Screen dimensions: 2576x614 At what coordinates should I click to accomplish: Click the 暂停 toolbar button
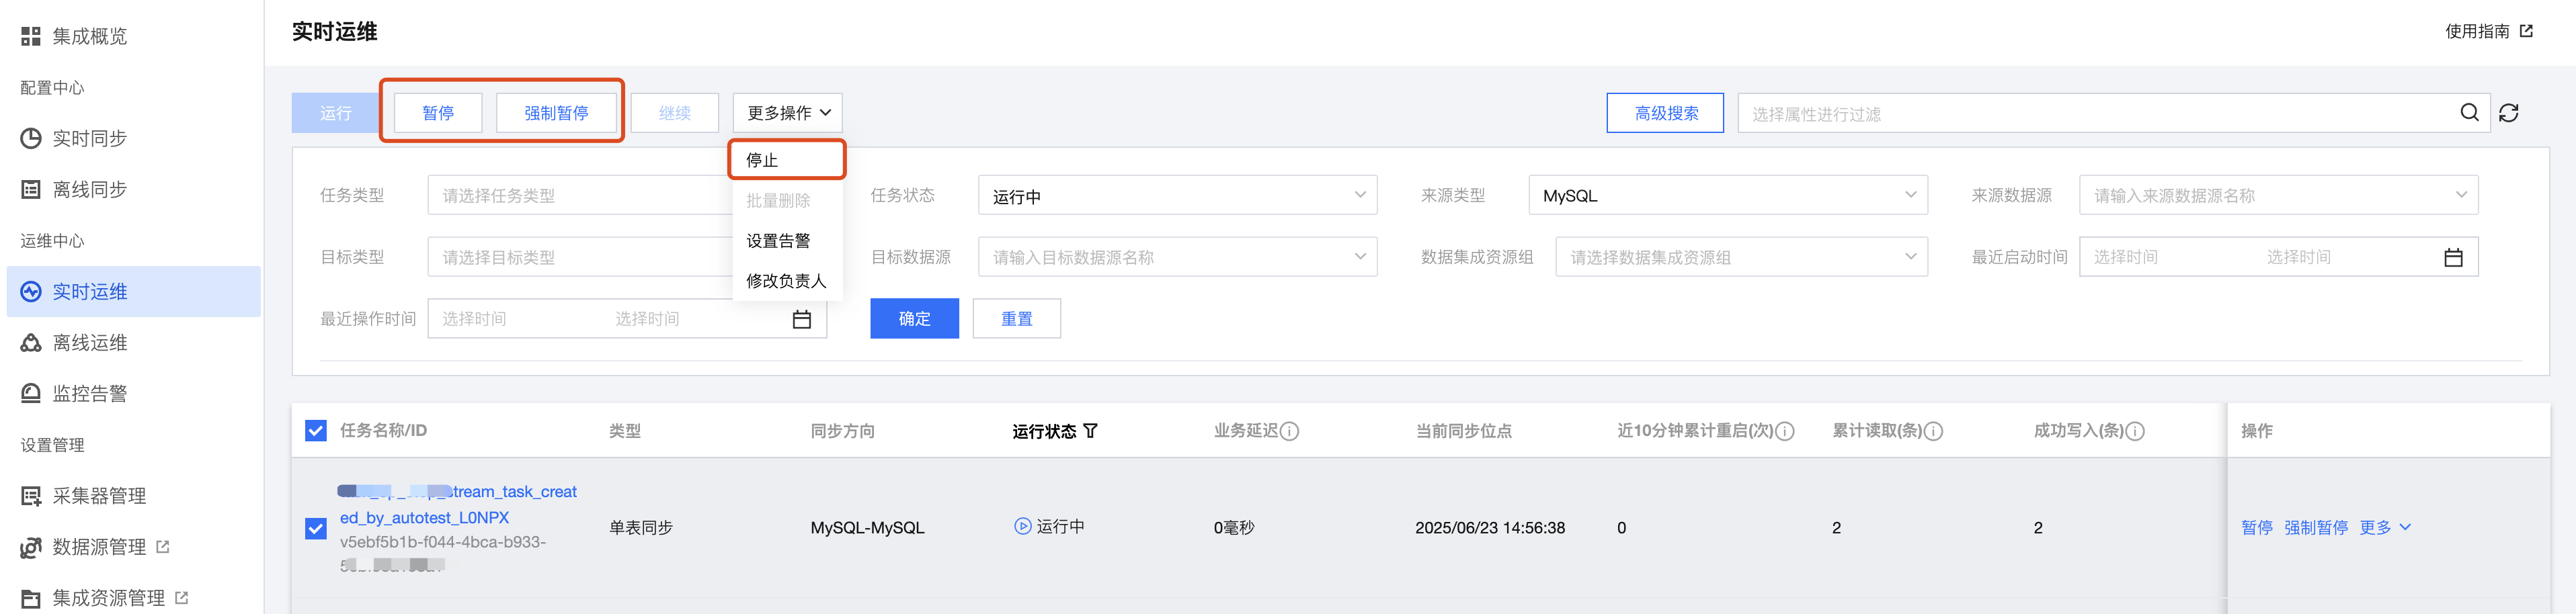coord(438,113)
